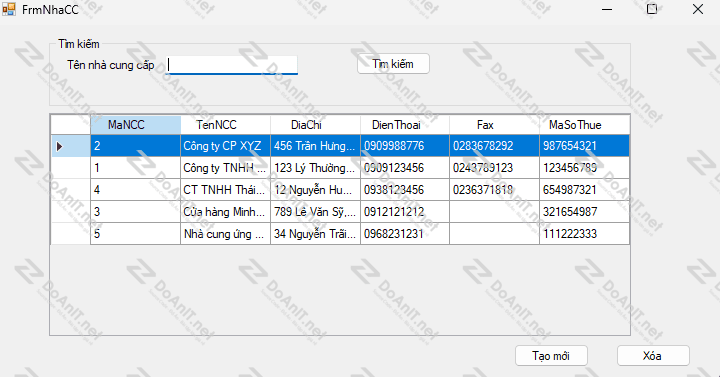Click the current row arrow indicator

click(59, 146)
